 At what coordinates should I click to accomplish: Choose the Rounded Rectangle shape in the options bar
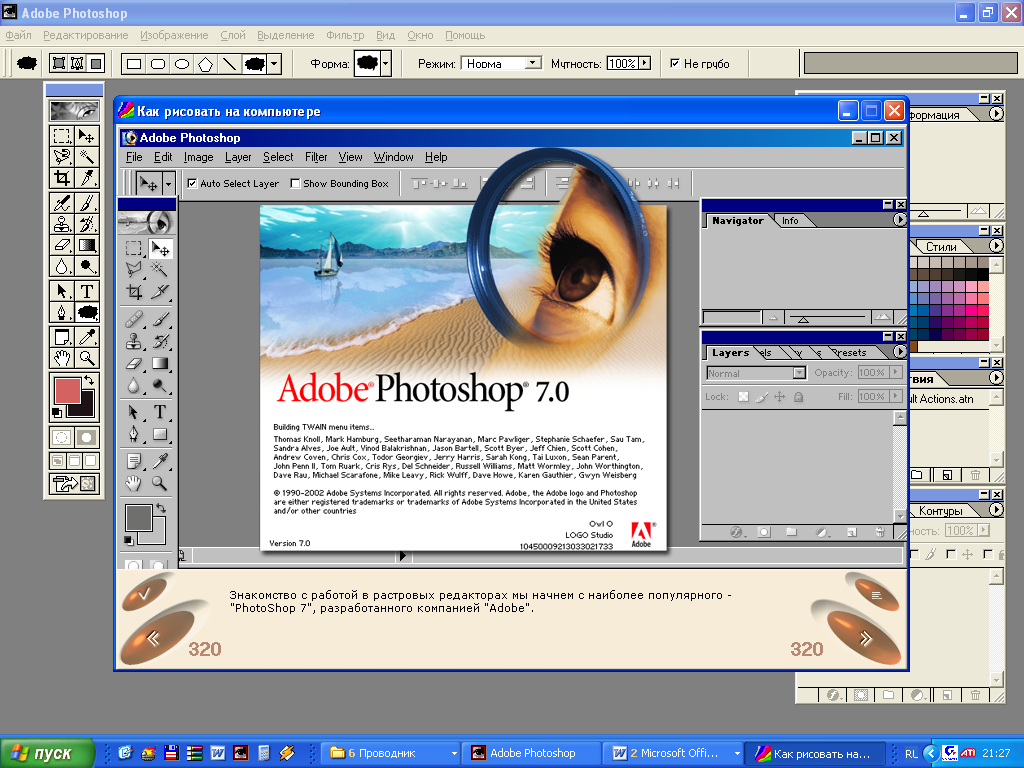pyautogui.click(x=158, y=64)
